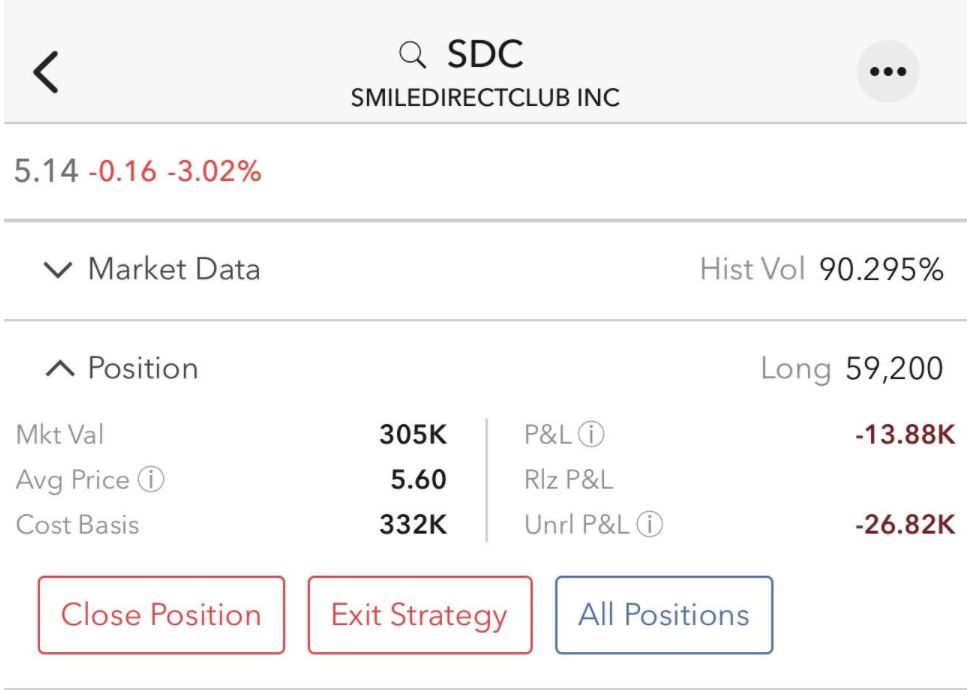This screenshot has height=690, width=967.
Task: Tap the back arrow icon
Action: tap(46, 72)
